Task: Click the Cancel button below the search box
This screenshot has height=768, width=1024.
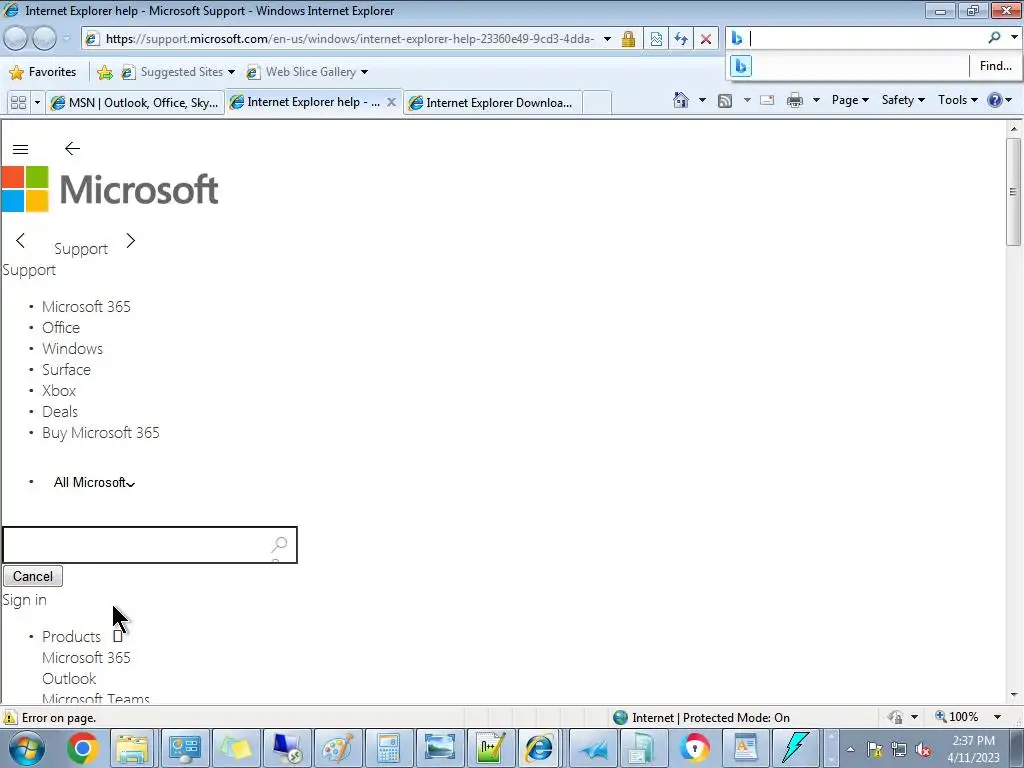Action: click(x=33, y=576)
